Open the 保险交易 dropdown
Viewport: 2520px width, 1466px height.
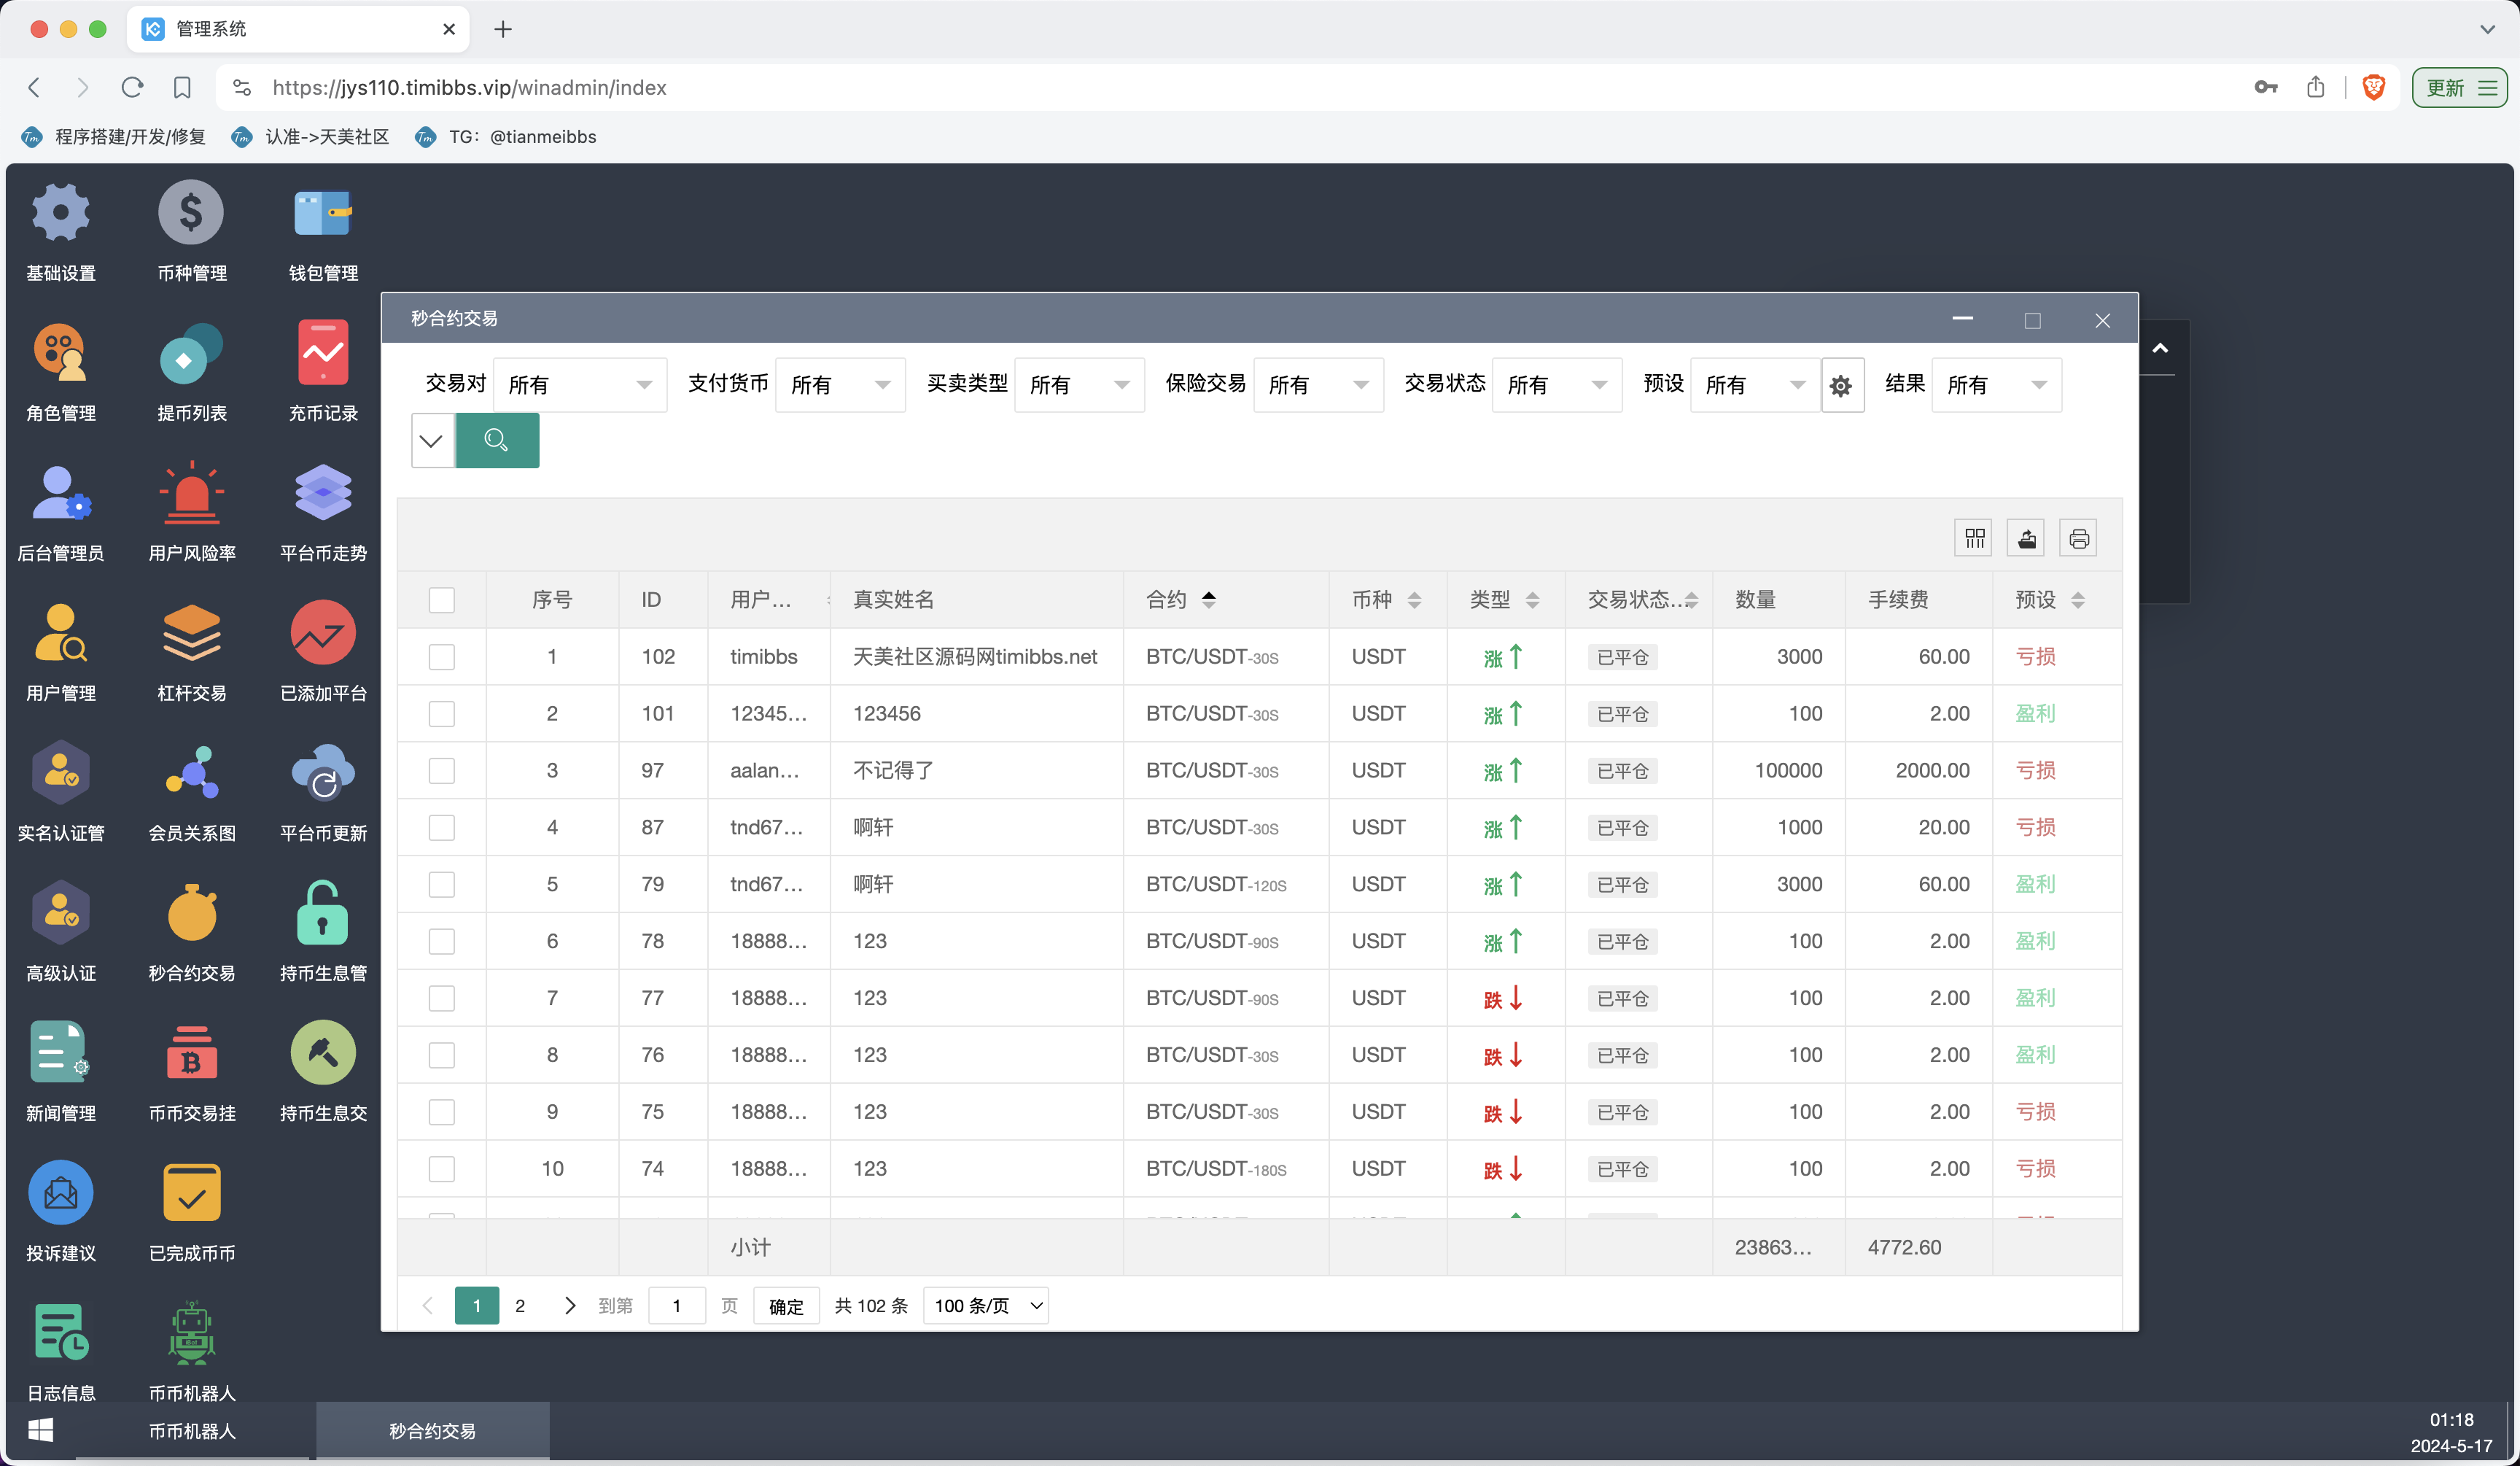point(1318,385)
